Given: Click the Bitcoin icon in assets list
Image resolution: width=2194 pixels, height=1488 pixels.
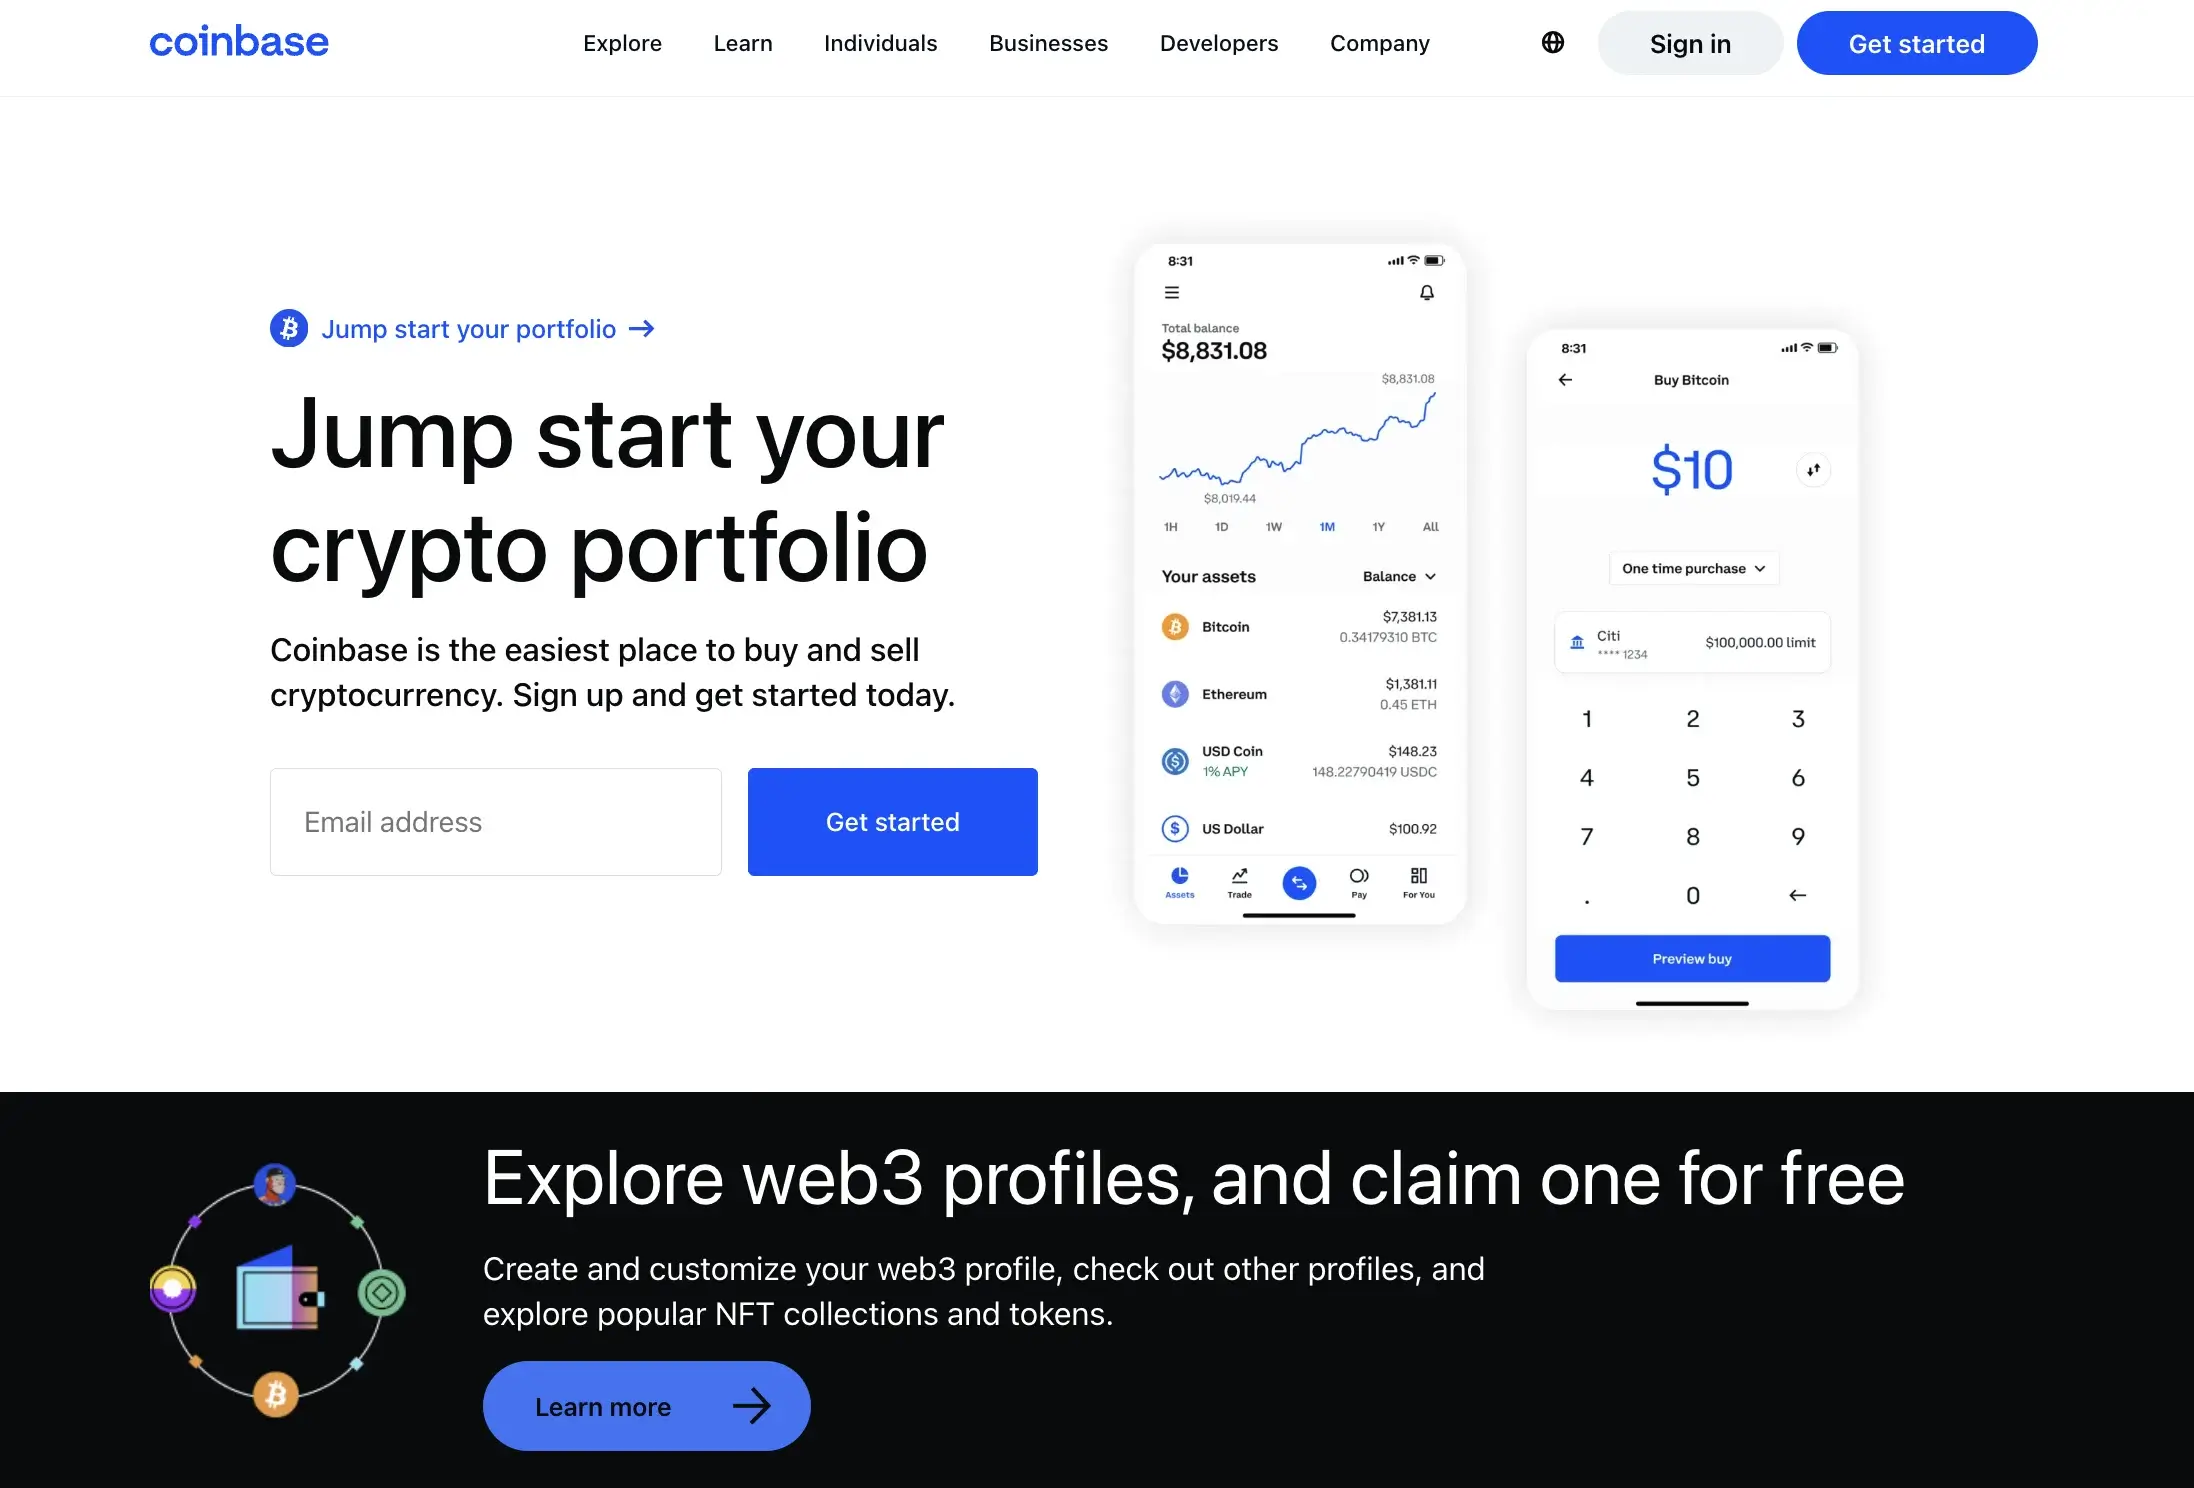Looking at the screenshot, I should [x=1174, y=626].
